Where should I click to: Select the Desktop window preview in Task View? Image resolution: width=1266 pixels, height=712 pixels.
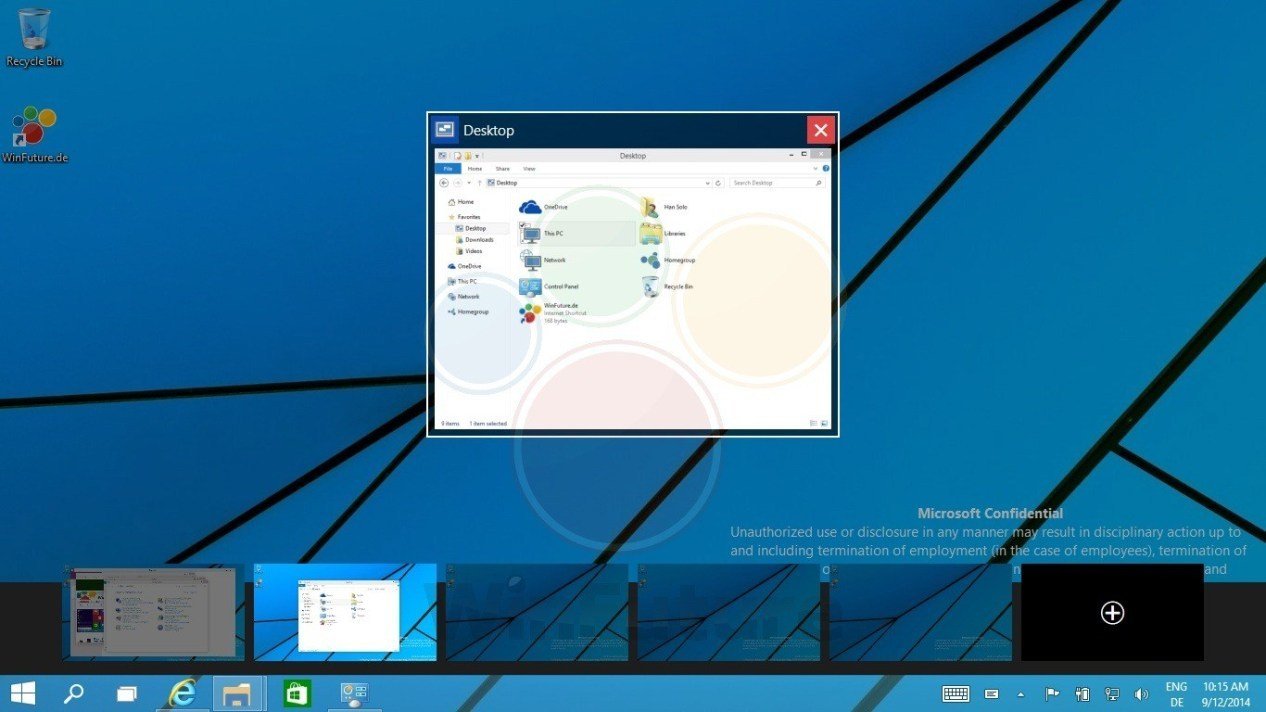[632, 290]
